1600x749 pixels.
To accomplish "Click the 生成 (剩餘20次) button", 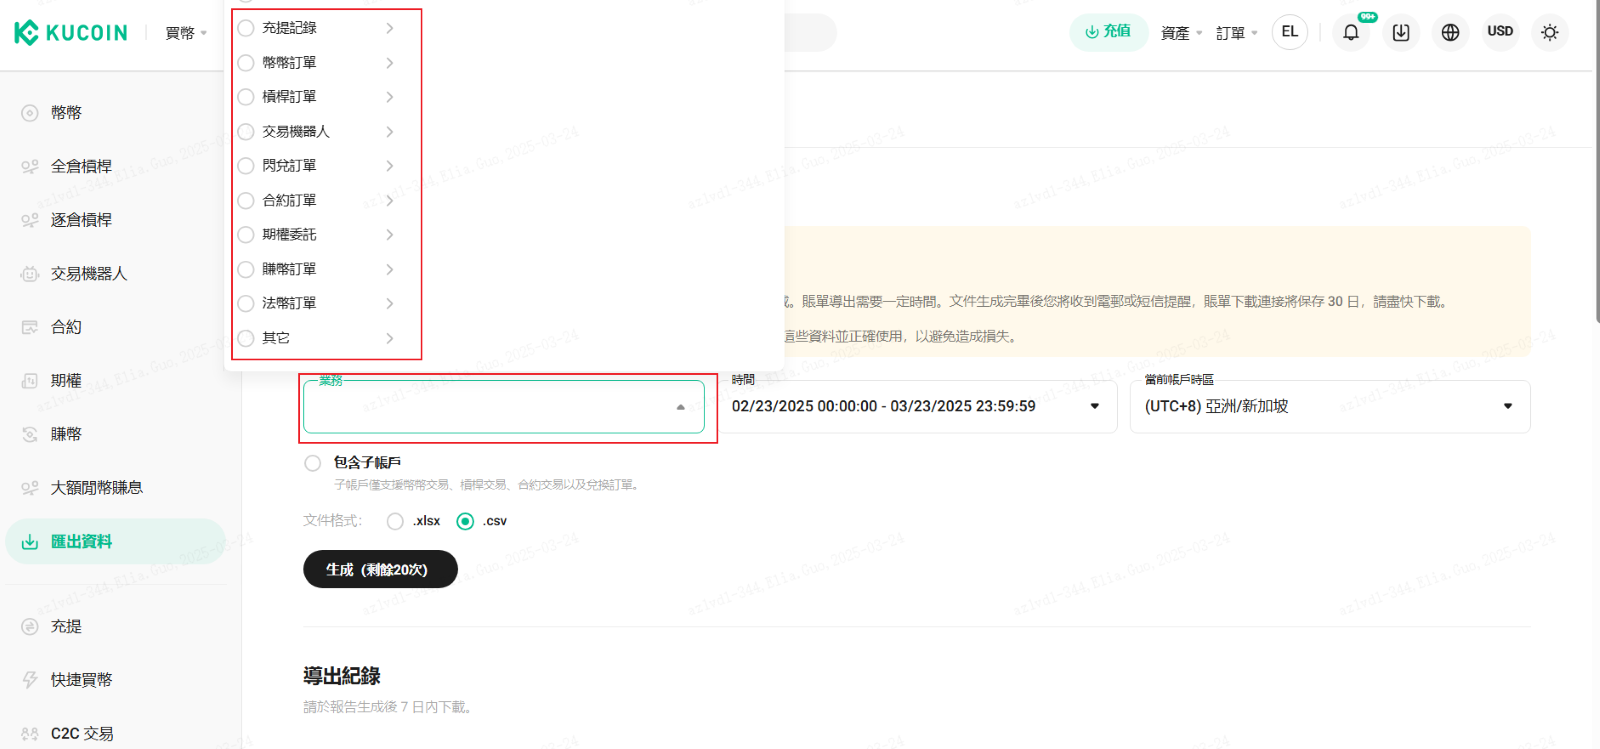I will [x=380, y=569].
